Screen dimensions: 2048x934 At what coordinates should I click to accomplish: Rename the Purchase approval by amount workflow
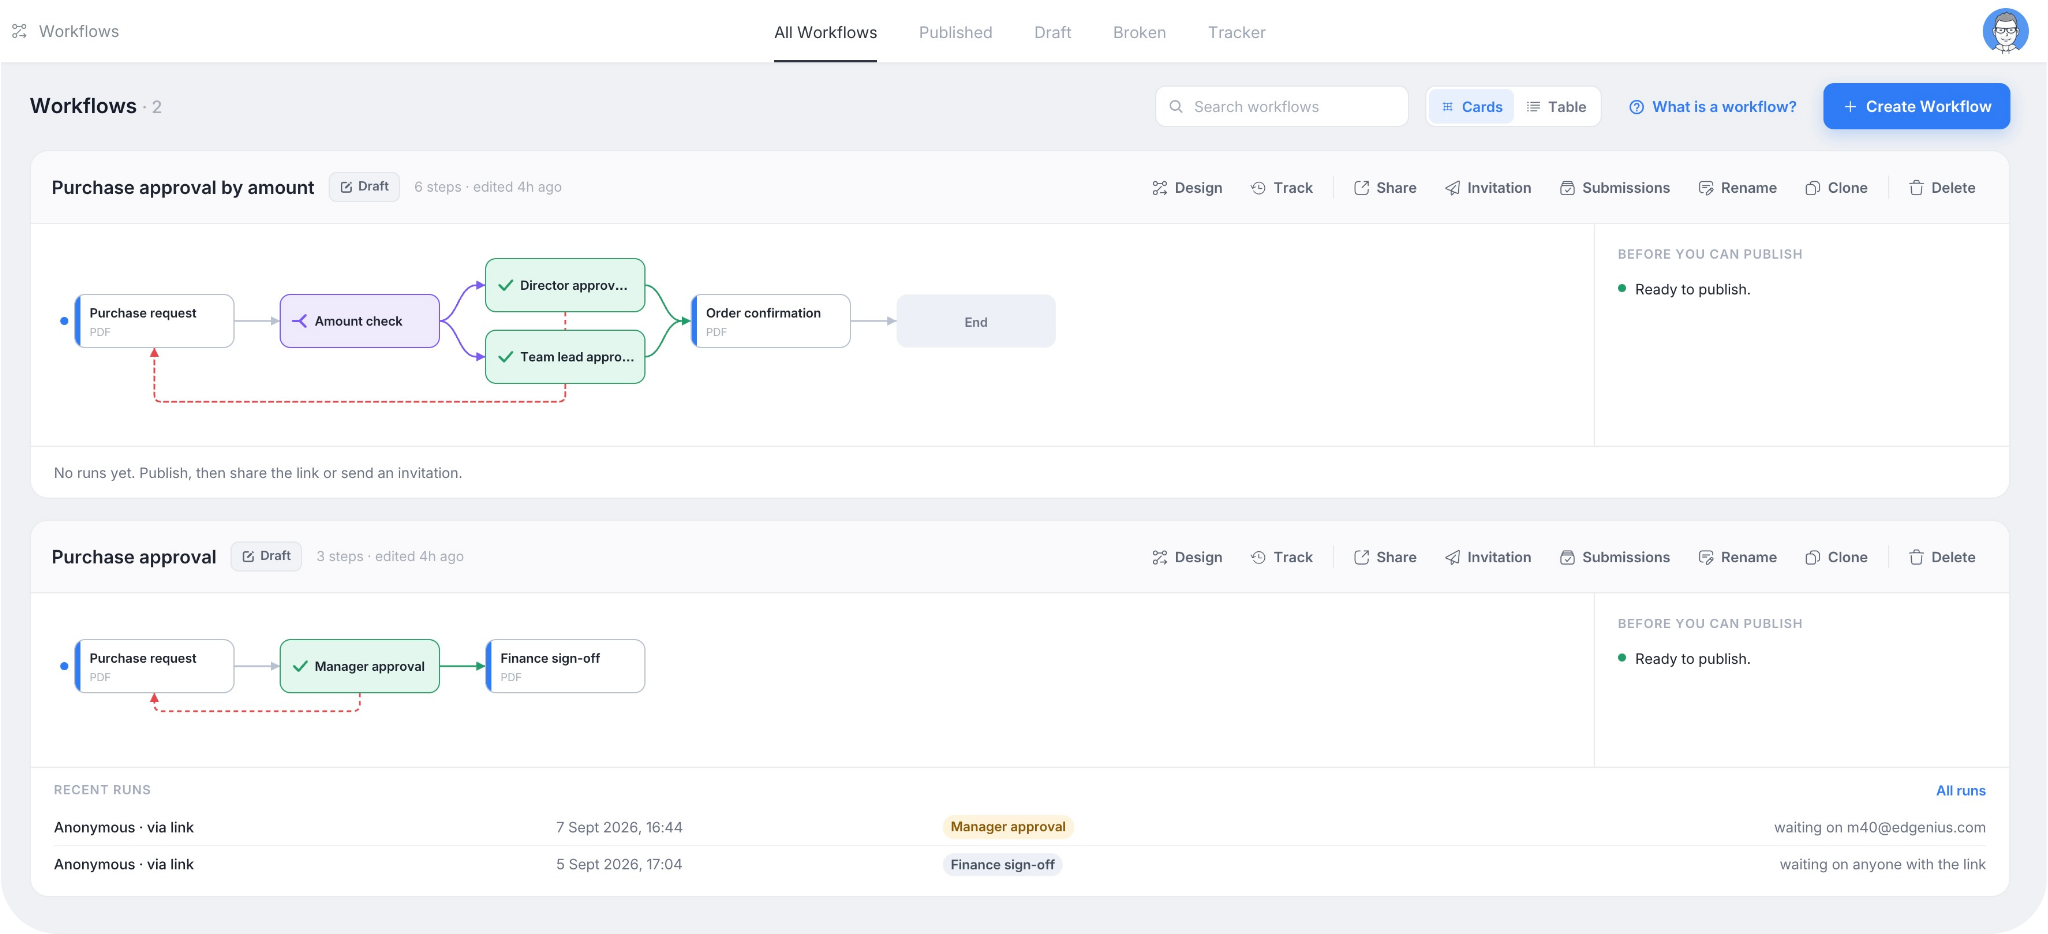click(1738, 188)
